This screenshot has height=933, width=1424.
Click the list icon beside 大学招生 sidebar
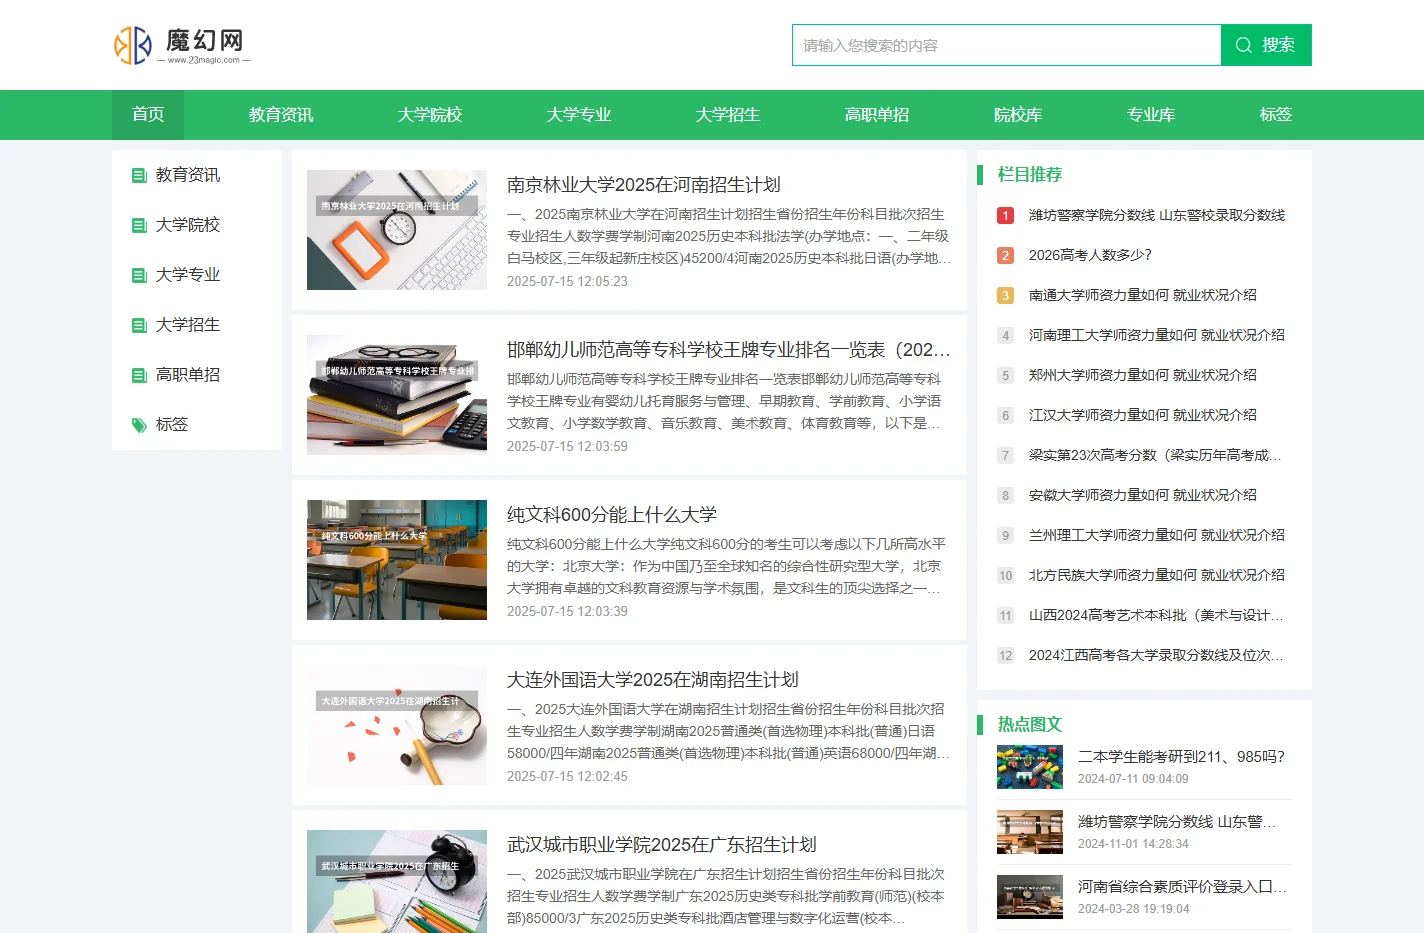tap(139, 325)
